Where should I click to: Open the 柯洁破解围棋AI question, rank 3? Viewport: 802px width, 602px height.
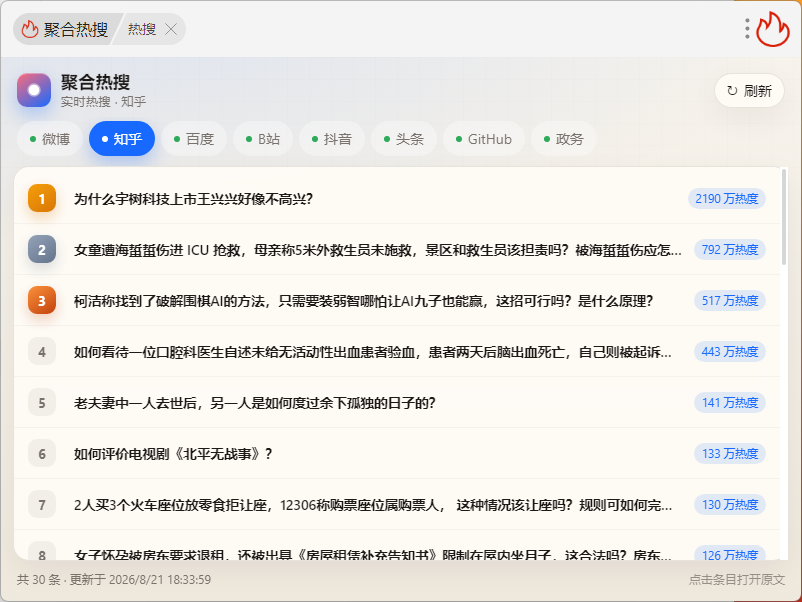point(397,301)
